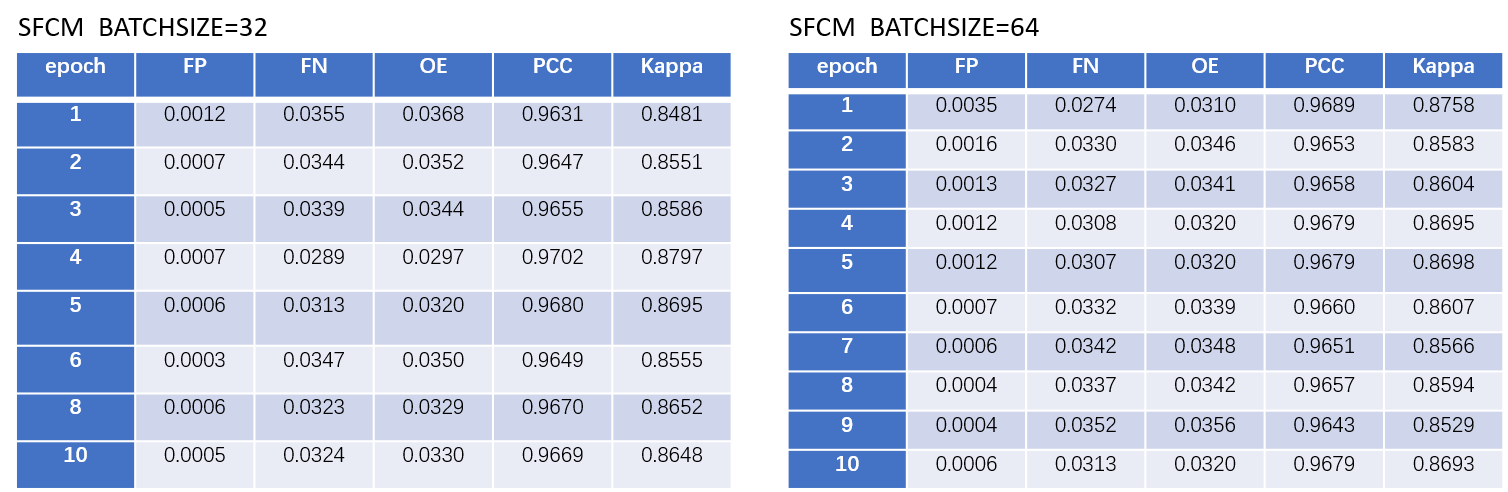Screen dimensions: 1508x492
Task: Click the FP value 0.0003
Action: pyautogui.click(x=194, y=361)
